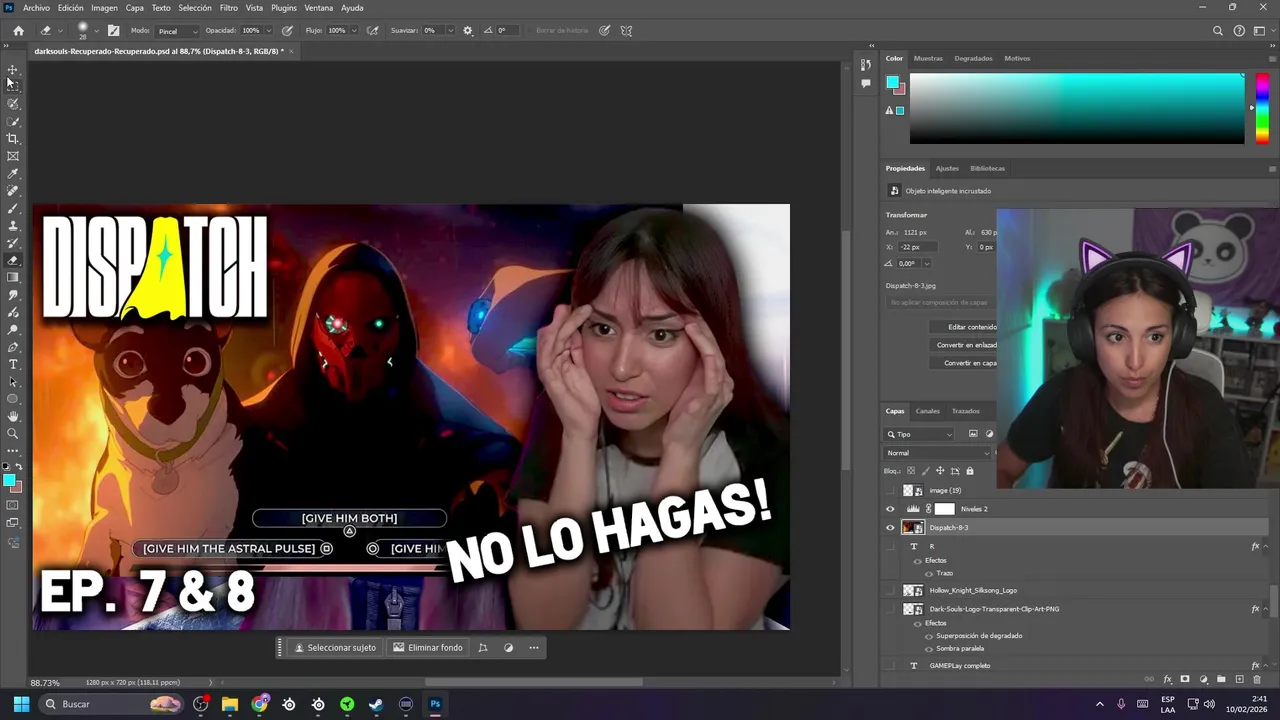The image size is (1280, 720).
Task: Create new adjustment layer icon
Action: 1203,679
